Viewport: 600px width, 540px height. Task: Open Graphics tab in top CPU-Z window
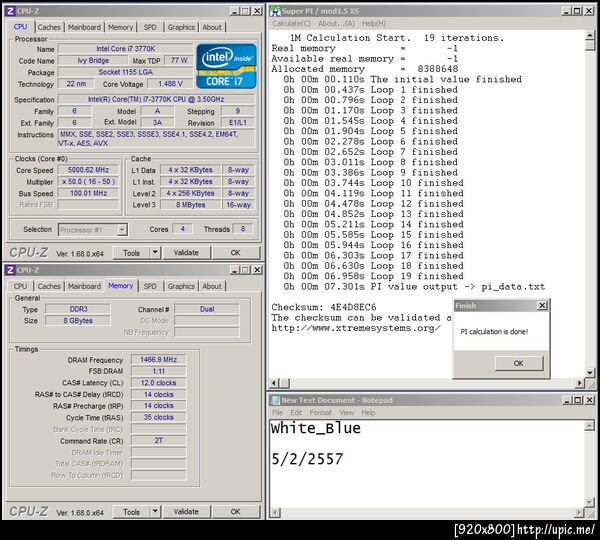pos(181,27)
